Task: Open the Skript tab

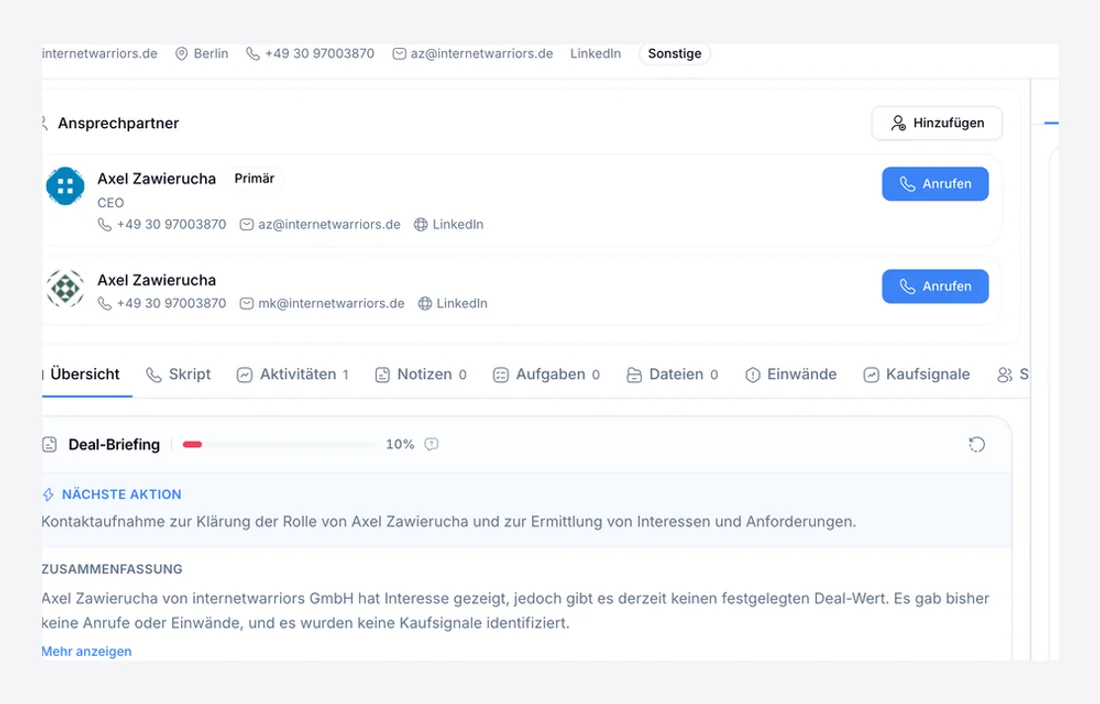Action: pos(178,374)
